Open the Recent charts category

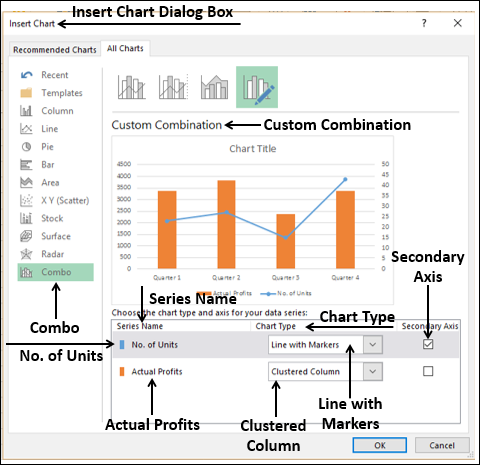point(55,75)
